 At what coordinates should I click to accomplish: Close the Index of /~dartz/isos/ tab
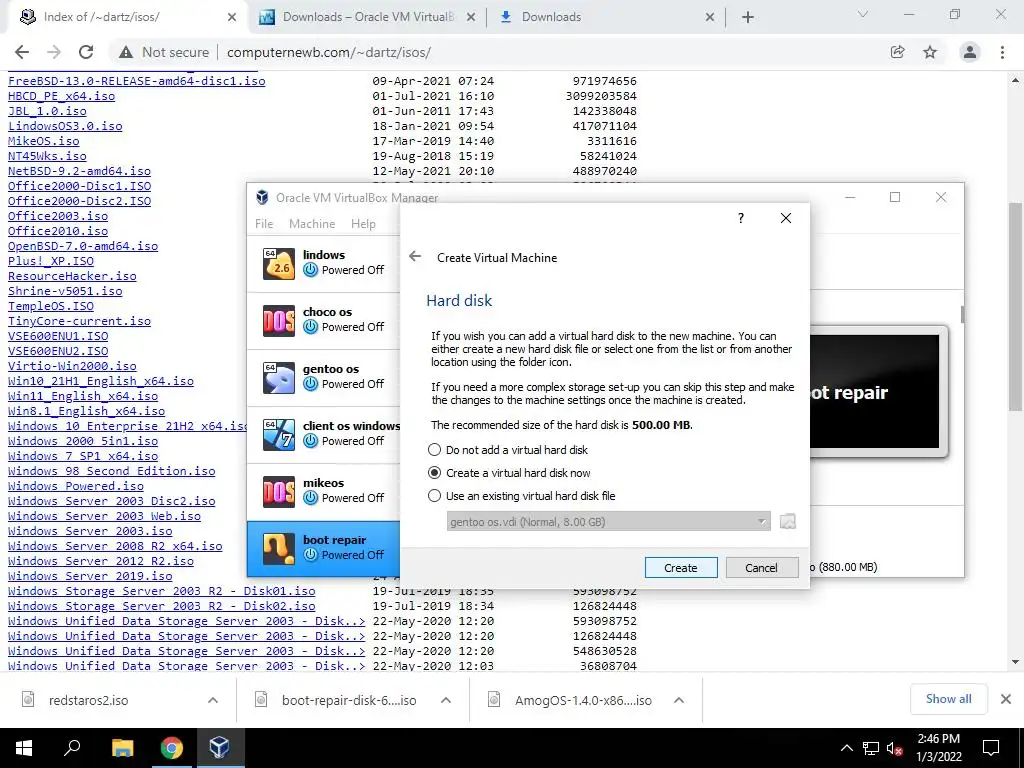(x=232, y=17)
